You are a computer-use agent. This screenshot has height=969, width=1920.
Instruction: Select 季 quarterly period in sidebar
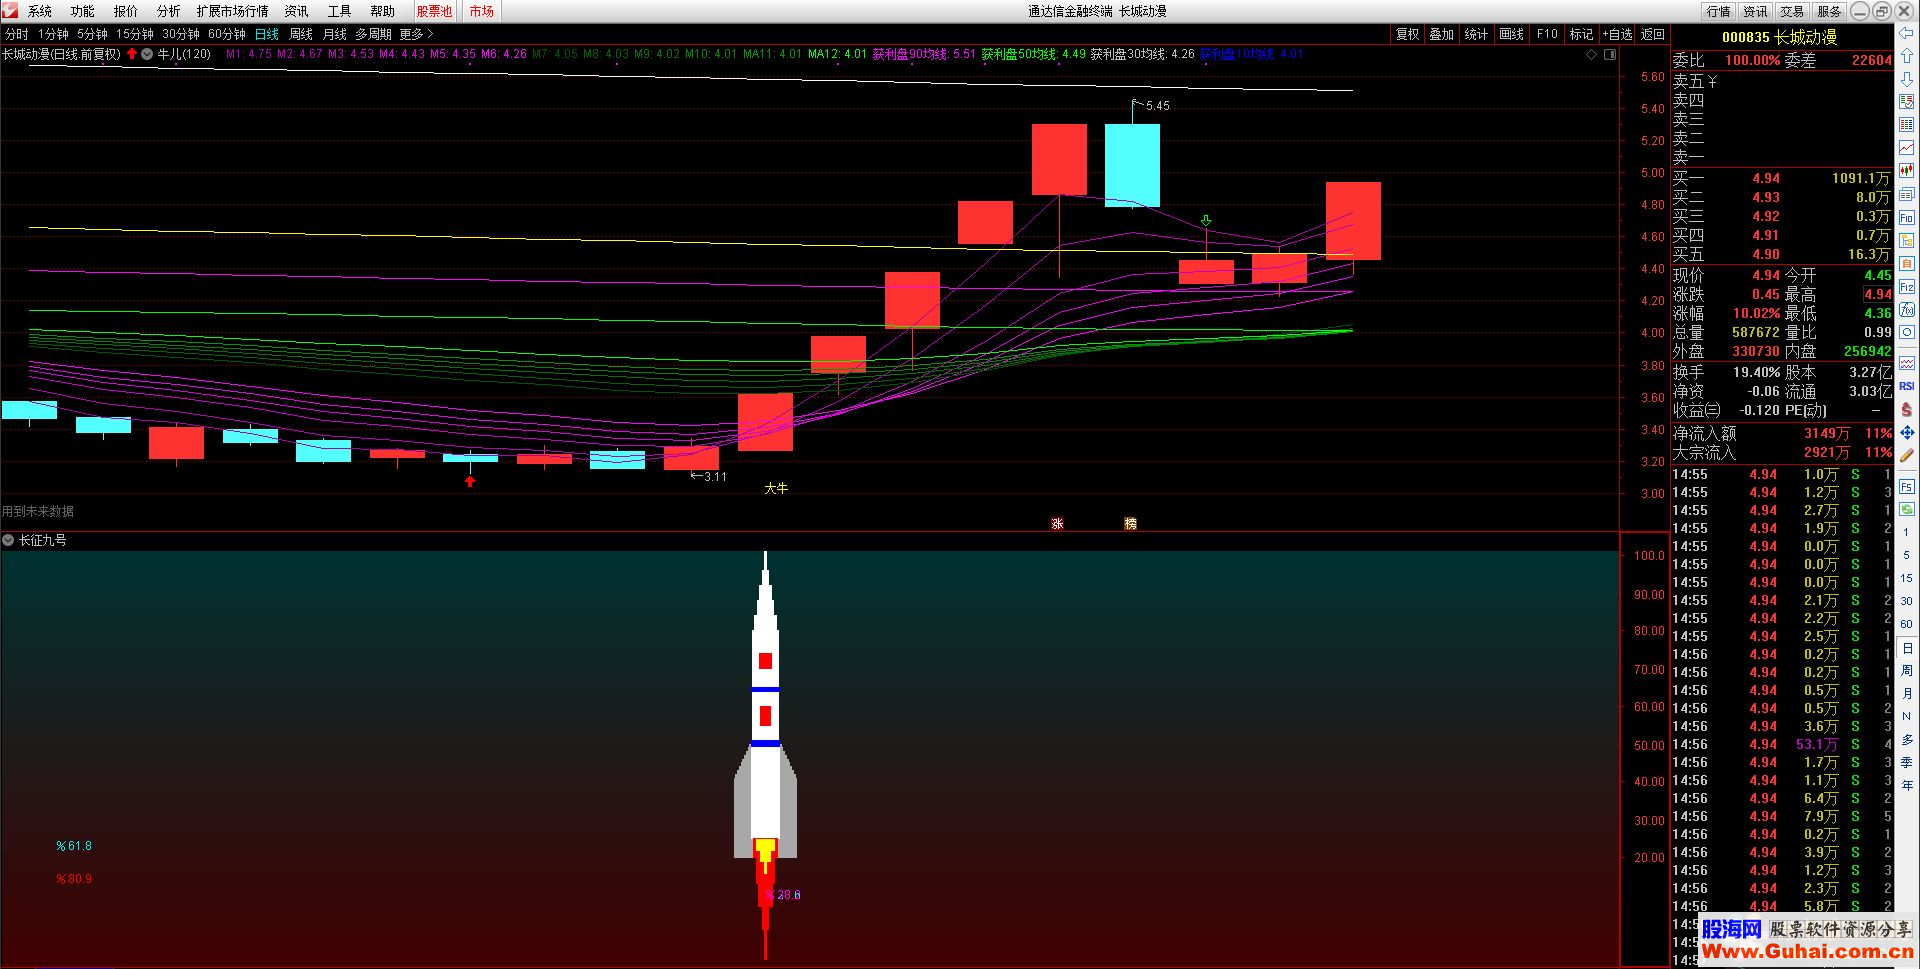[x=1907, y=763]
